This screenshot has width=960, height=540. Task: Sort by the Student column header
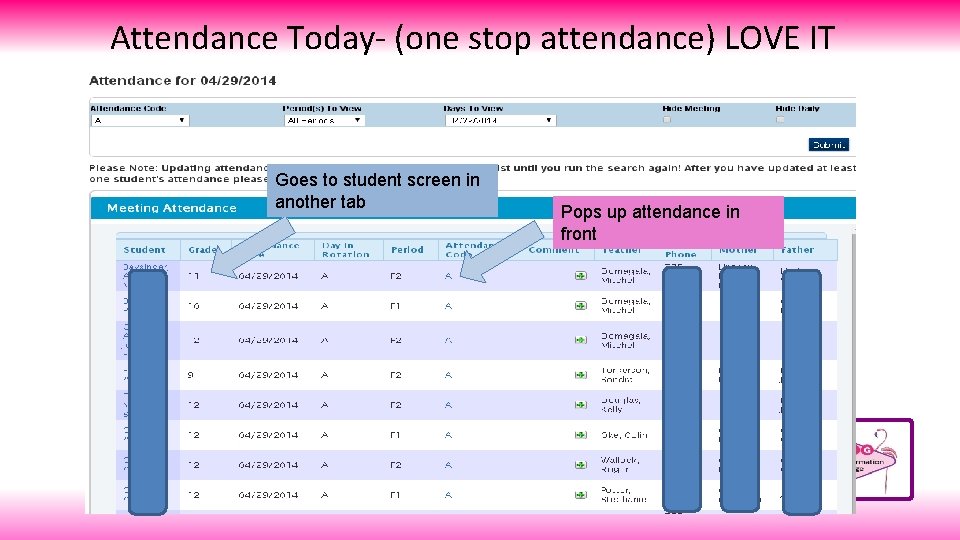[x=144, y=250]
